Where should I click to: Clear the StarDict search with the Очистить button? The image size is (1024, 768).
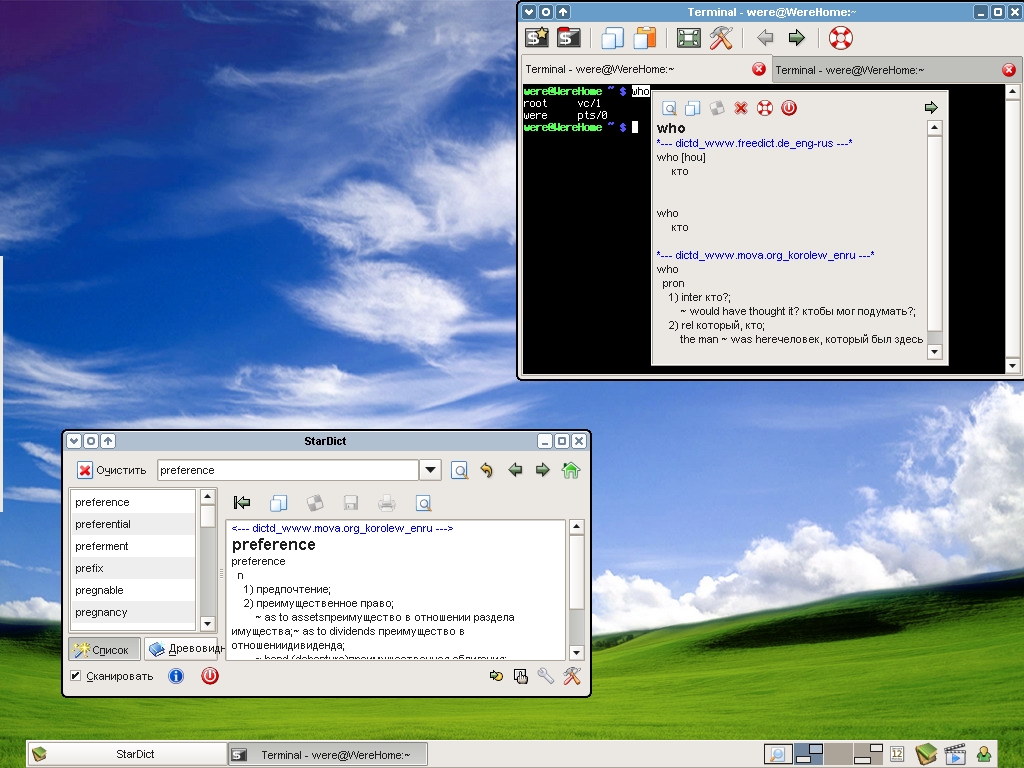(112, 470)
